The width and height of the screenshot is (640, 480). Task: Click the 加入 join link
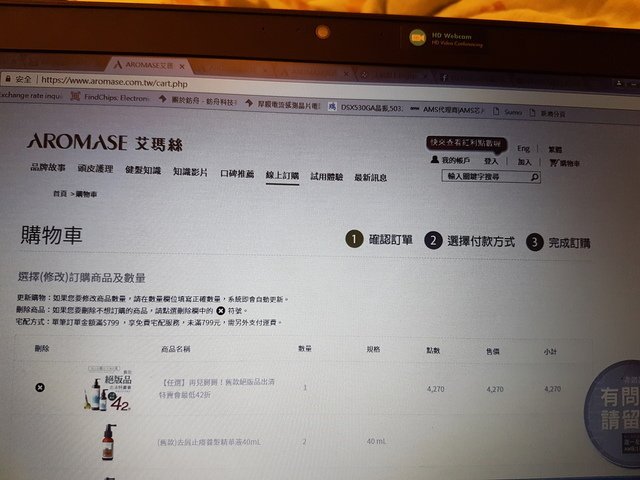[x=524, y=162]
